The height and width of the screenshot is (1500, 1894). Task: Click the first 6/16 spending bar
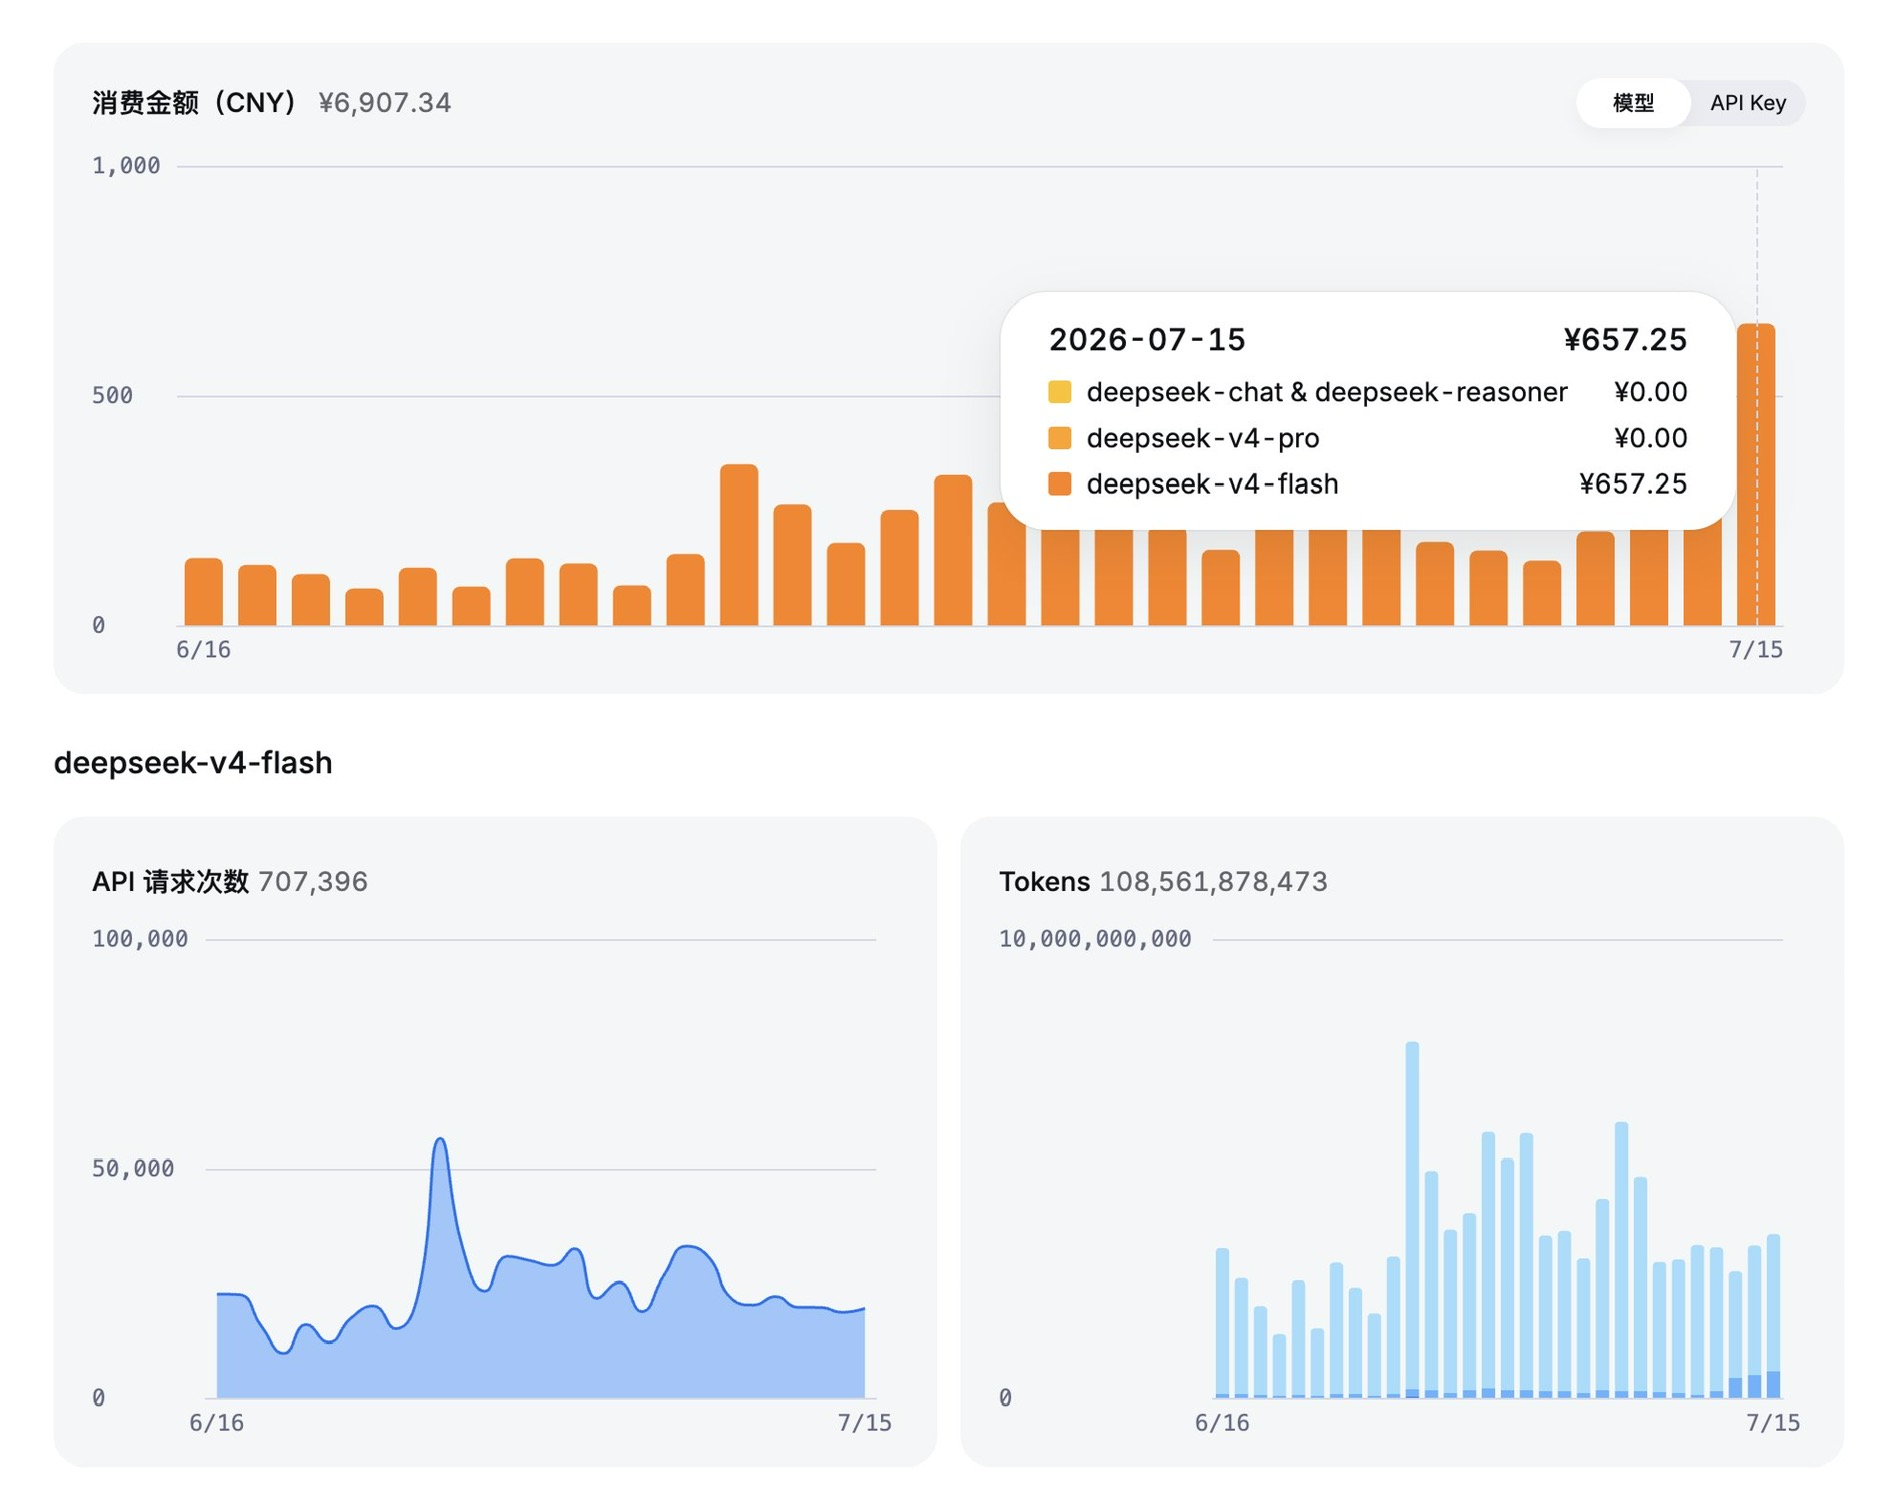[204, 592]
